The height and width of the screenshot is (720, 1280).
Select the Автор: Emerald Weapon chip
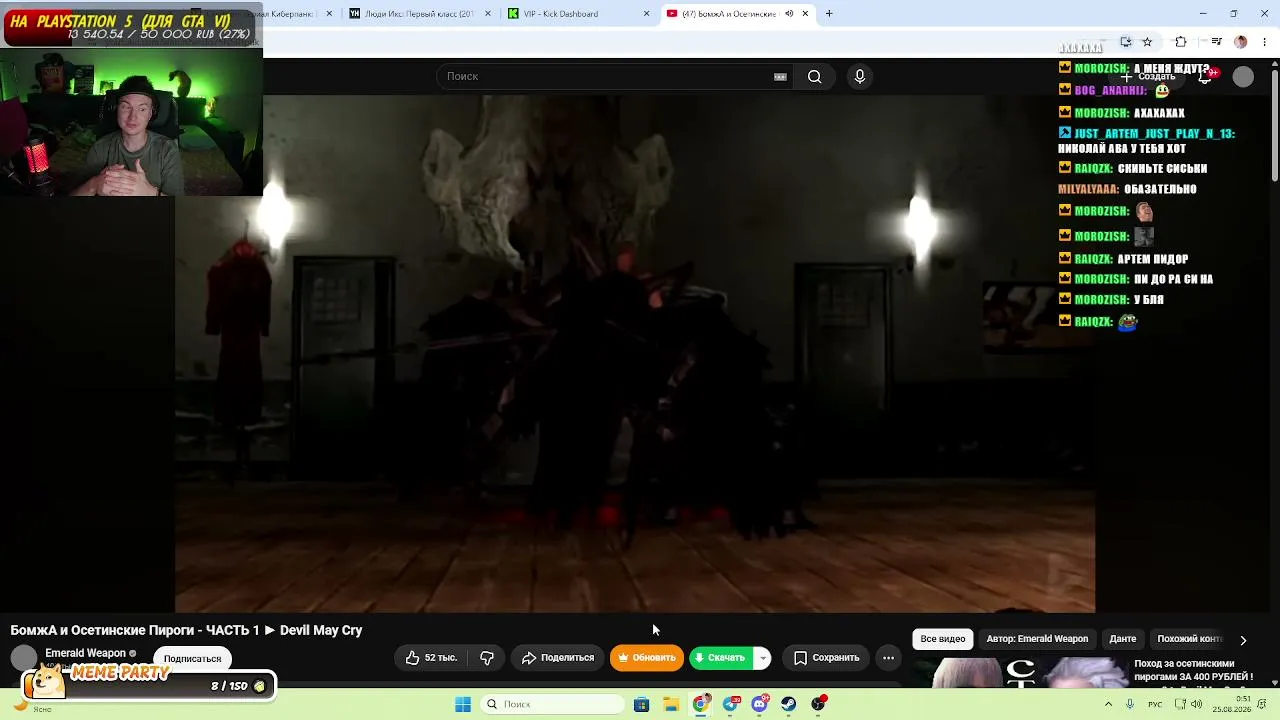click(x=1037, y=639)
